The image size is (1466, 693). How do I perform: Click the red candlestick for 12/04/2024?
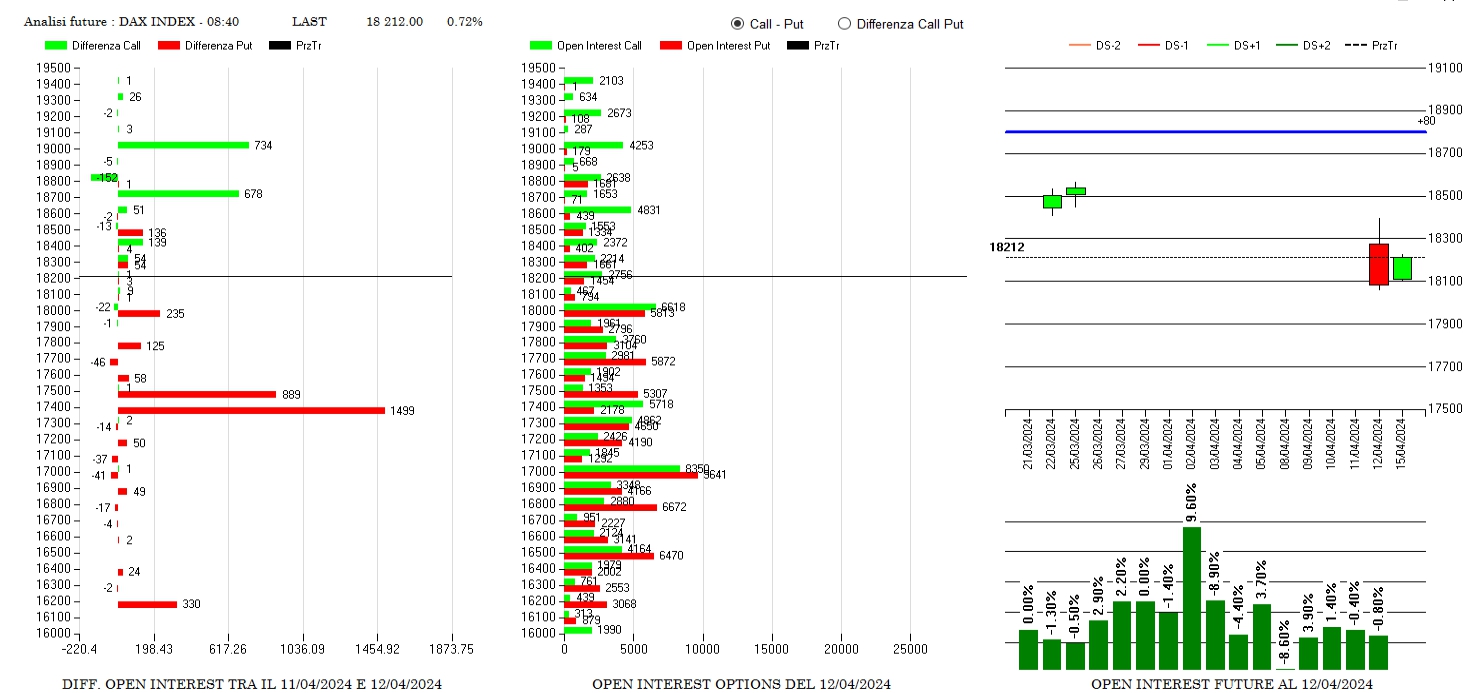click(x=1379, y=264)
